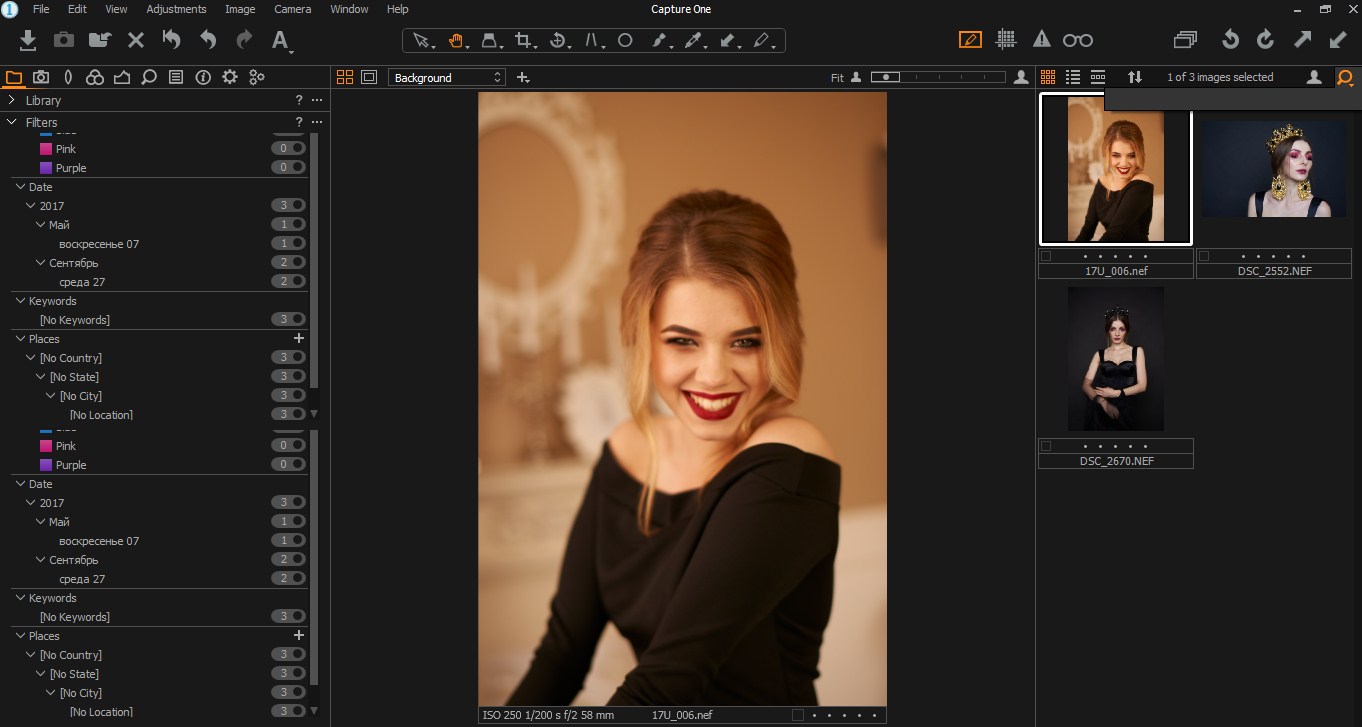Rotate image right with clockwise icon
Image resolution: width=1362 pixels, height=727 pixels.
click(x=1265, y=40)
